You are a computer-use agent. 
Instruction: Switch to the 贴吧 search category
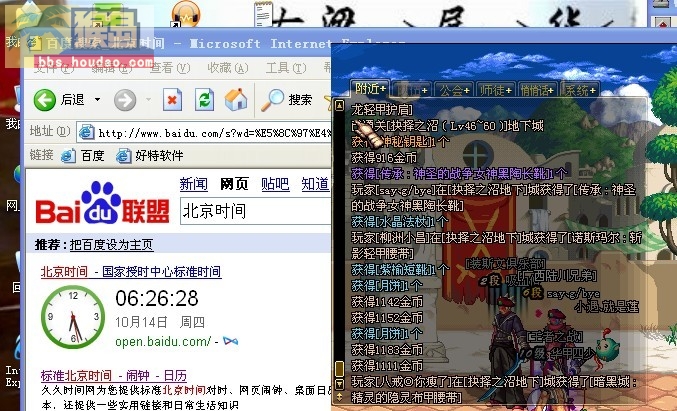[x=275, y=184]
